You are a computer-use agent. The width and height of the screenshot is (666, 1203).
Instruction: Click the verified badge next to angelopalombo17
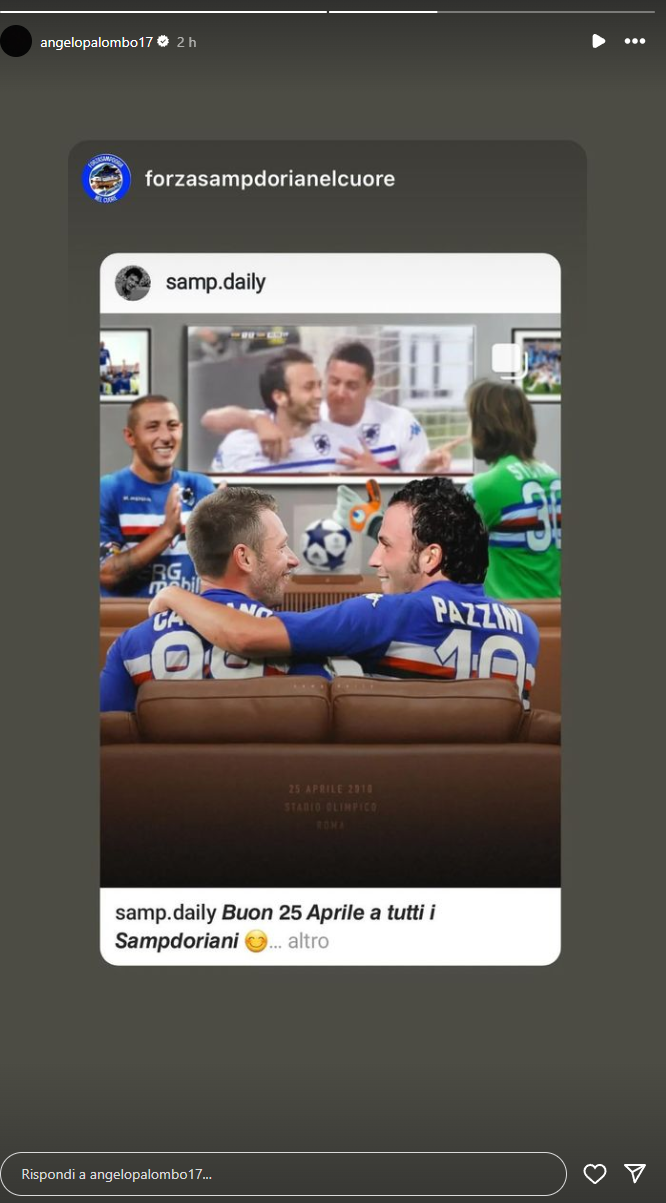tap(163, 42)
